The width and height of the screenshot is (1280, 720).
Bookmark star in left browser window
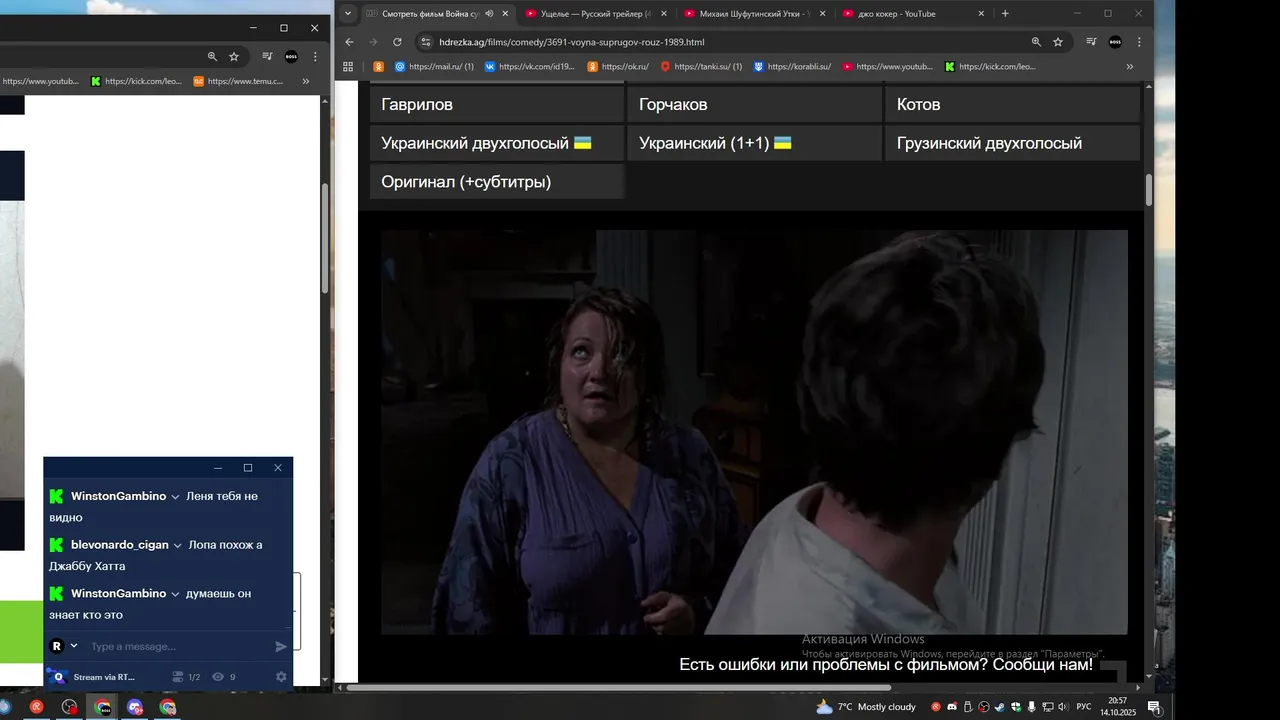234,57
